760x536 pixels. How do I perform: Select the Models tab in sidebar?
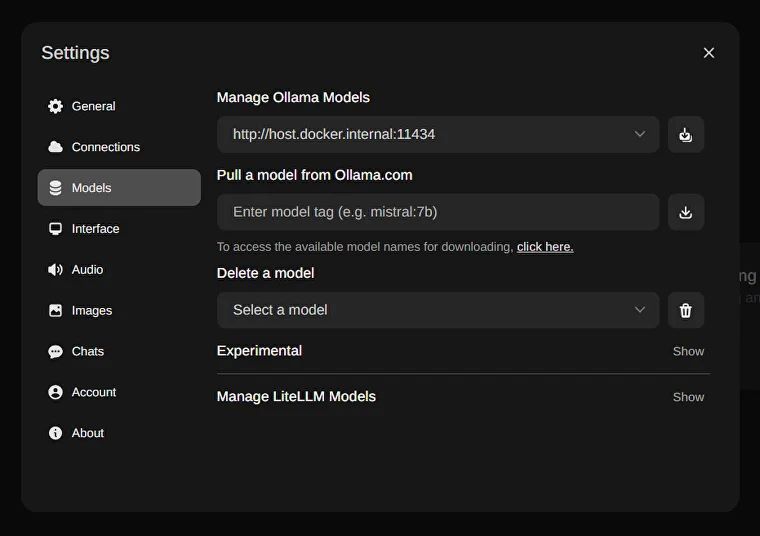118,188
